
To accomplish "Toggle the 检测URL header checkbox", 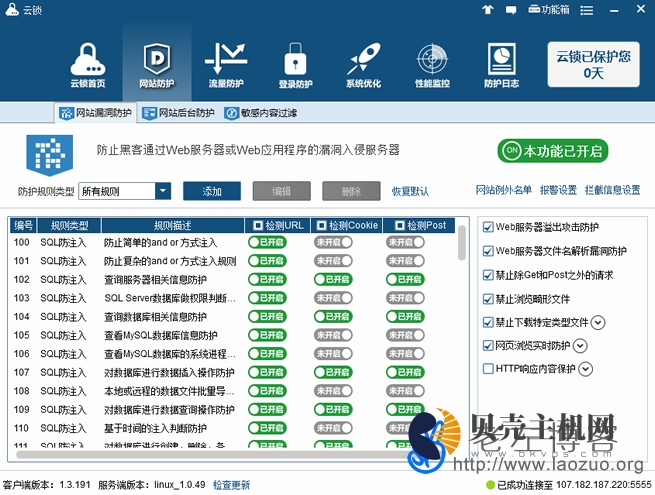I will coord(258,226).
